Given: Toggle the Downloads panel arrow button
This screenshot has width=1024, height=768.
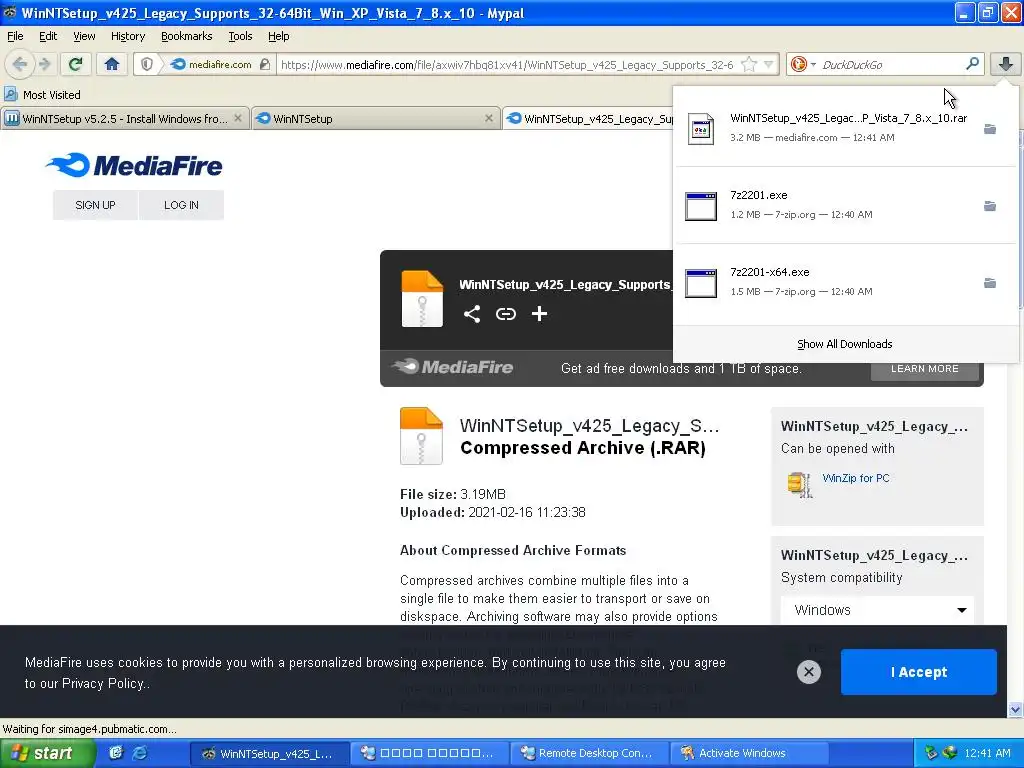Looking at the screenshot, I should [x=1006, y=64].
